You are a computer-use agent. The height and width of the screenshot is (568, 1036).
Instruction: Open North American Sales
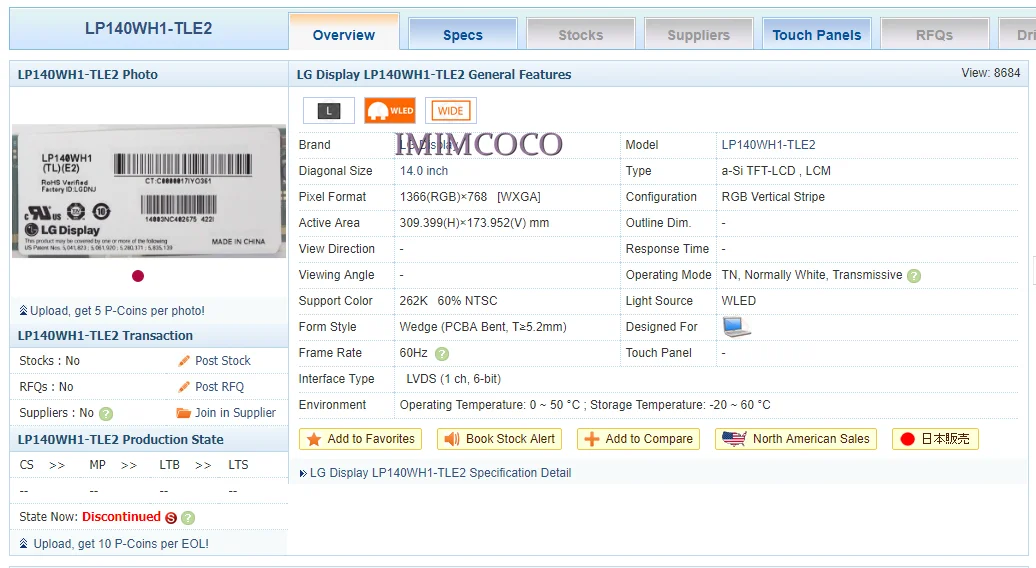[796, 439]
